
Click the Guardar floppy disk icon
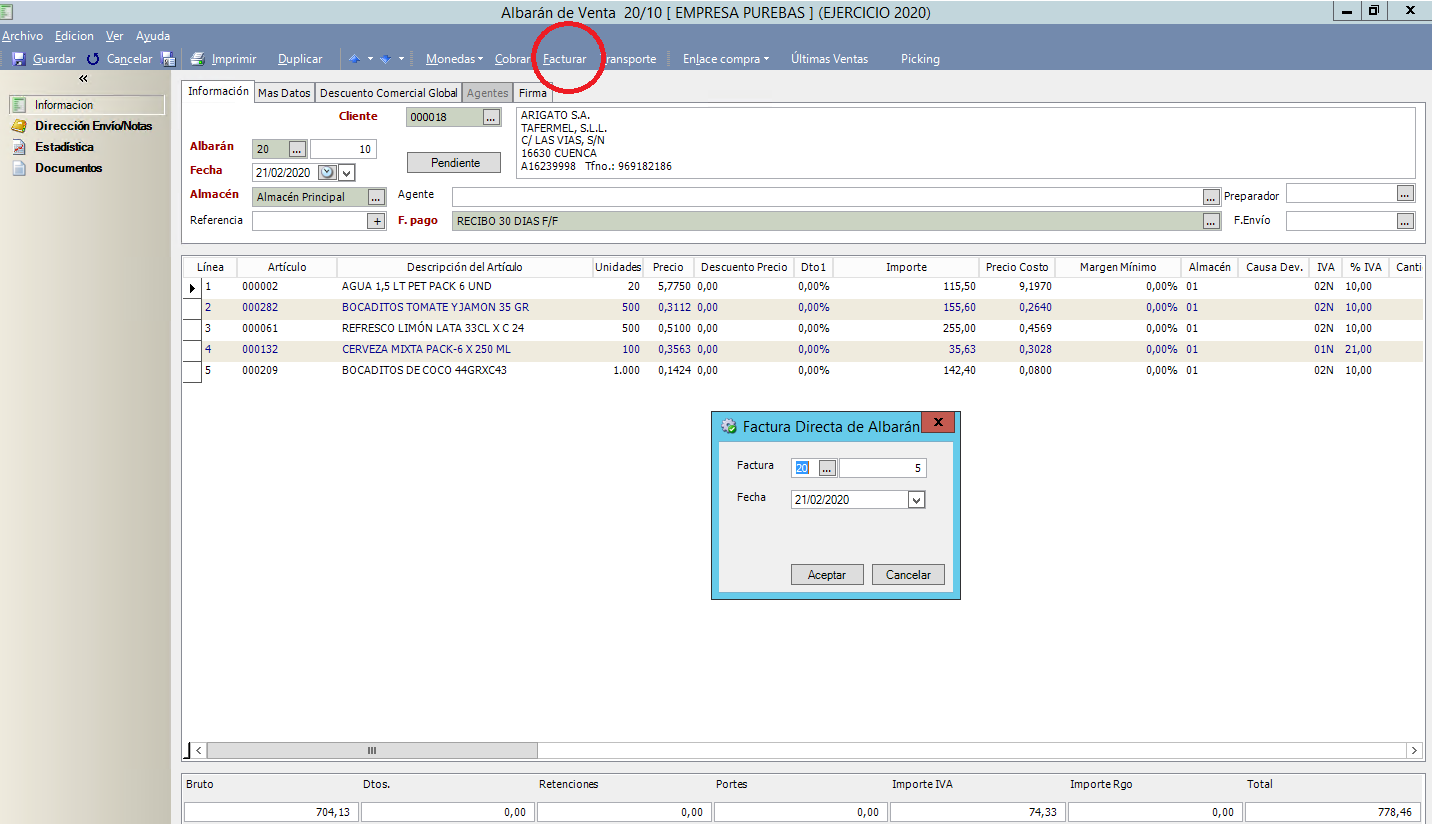click(x=18, y=59)
